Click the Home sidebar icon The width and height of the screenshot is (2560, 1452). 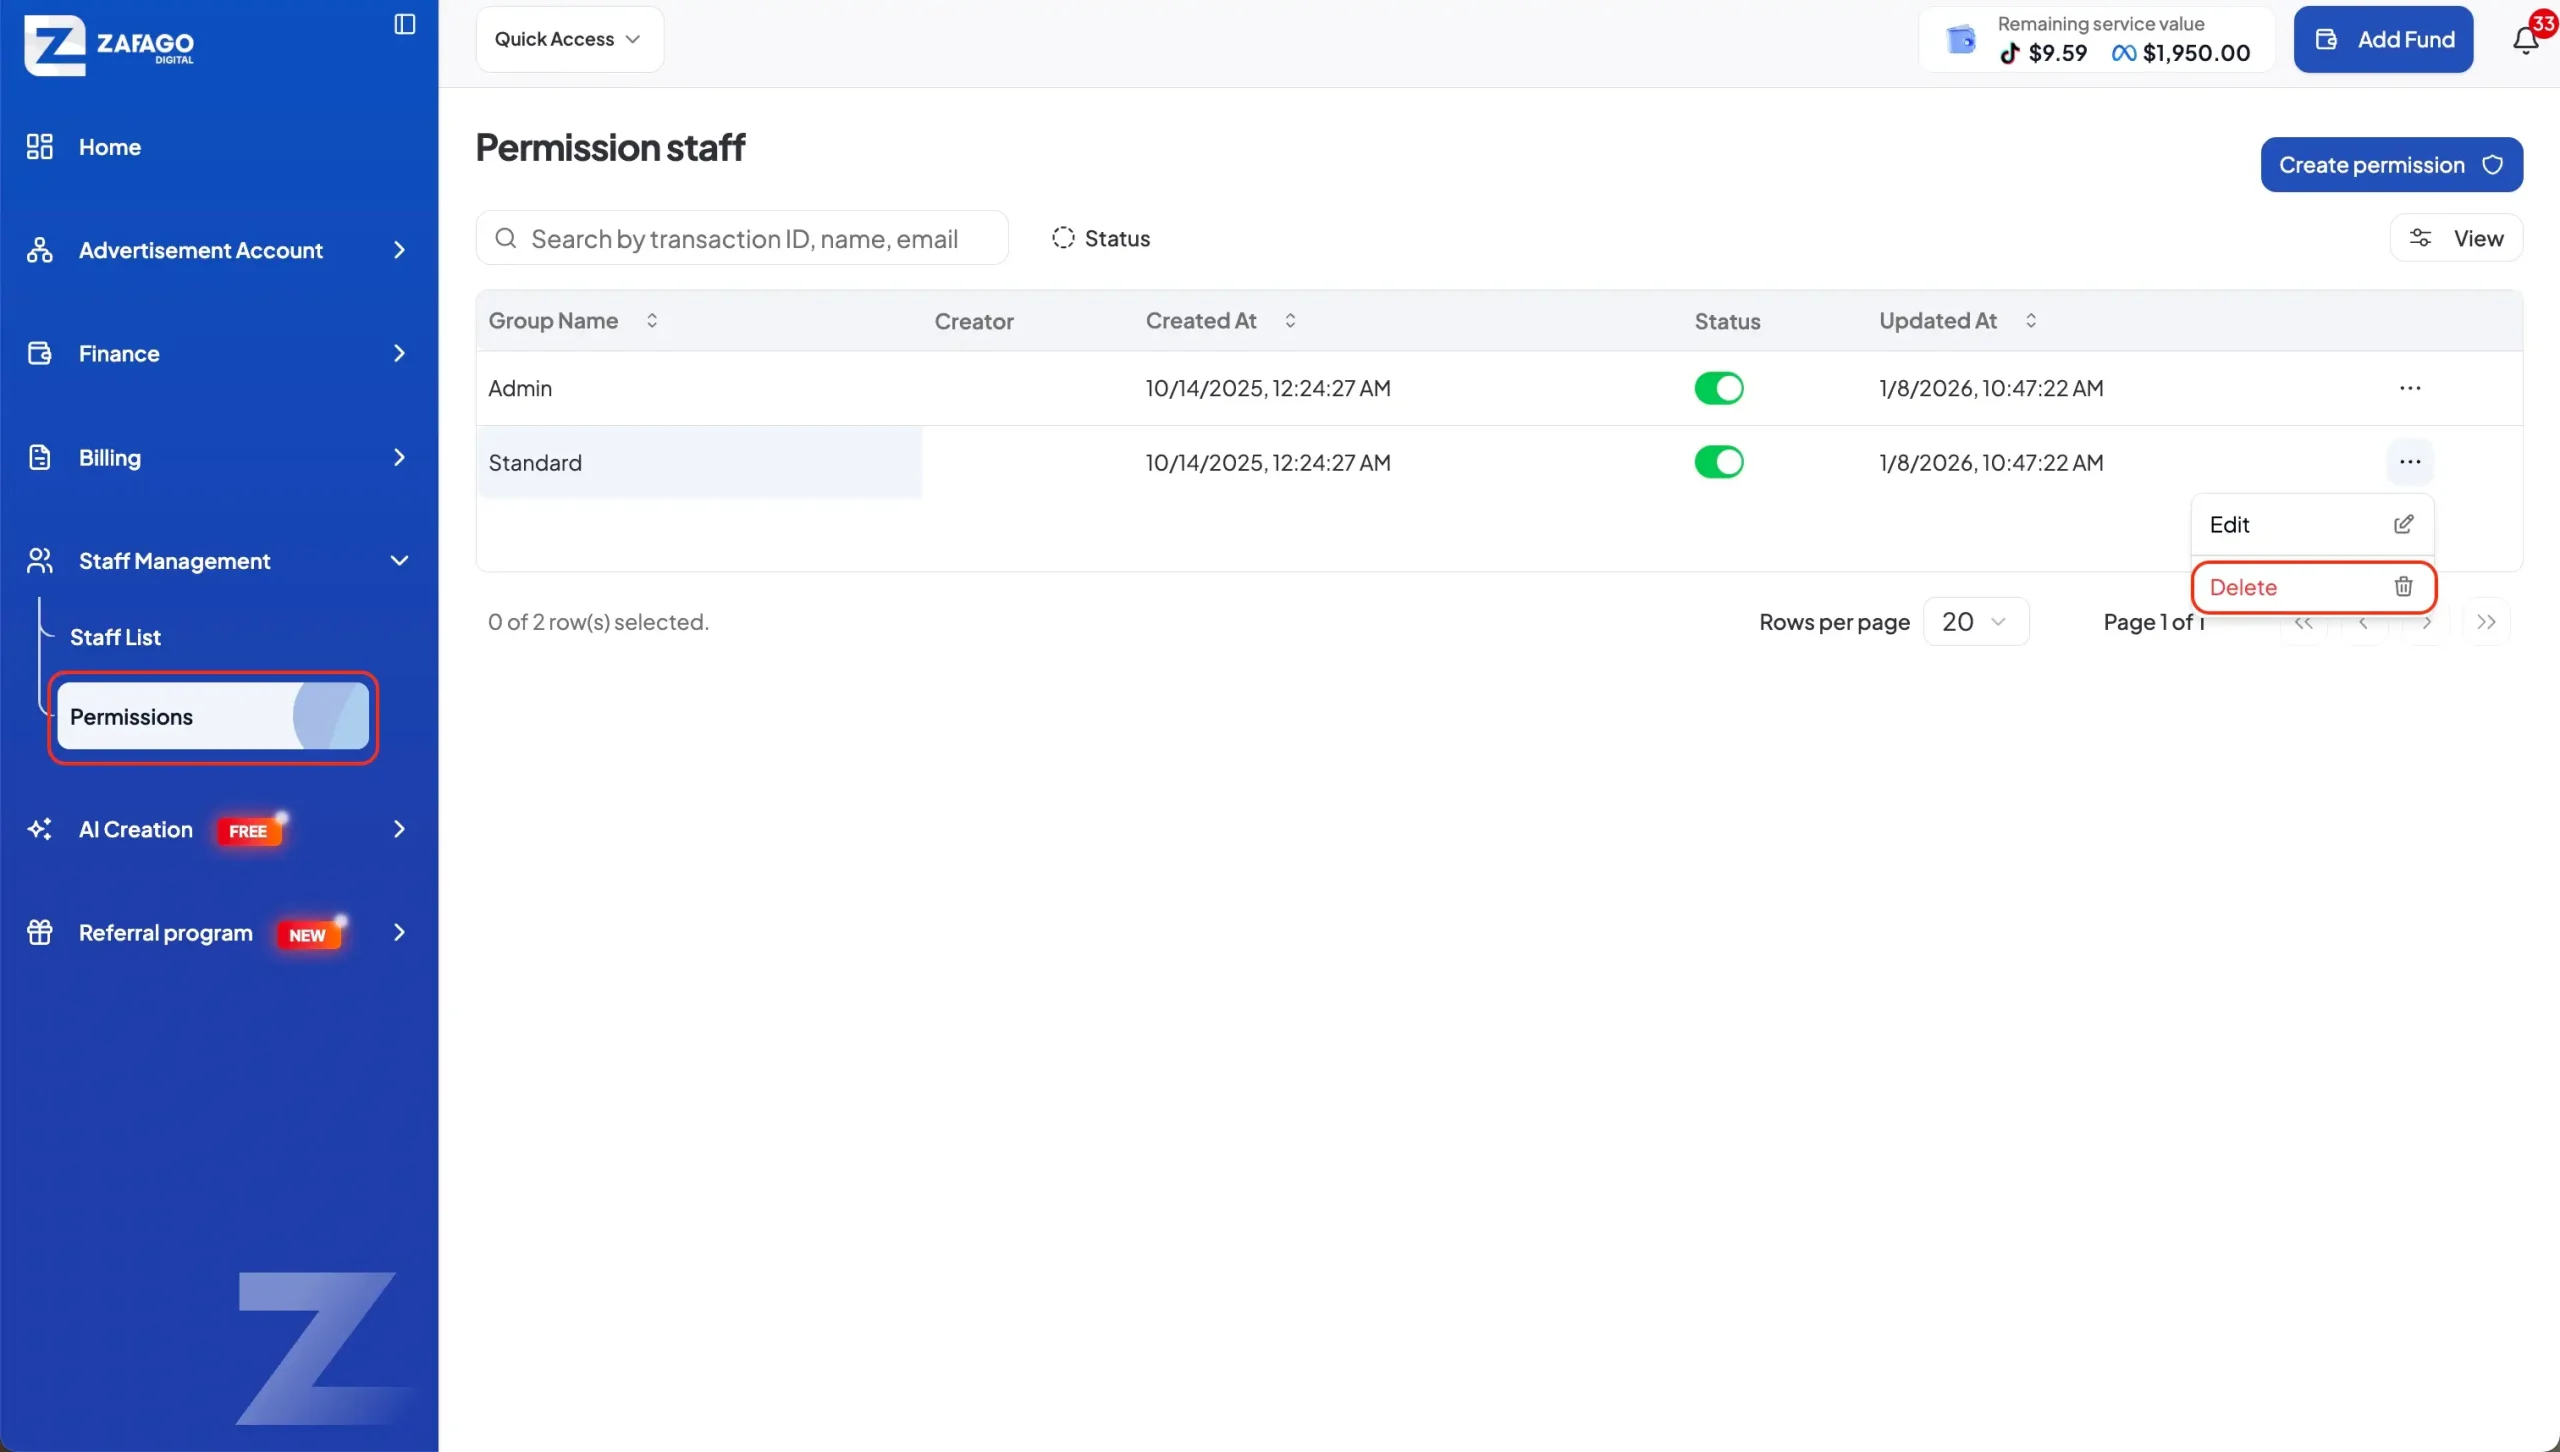coord(40,147)
